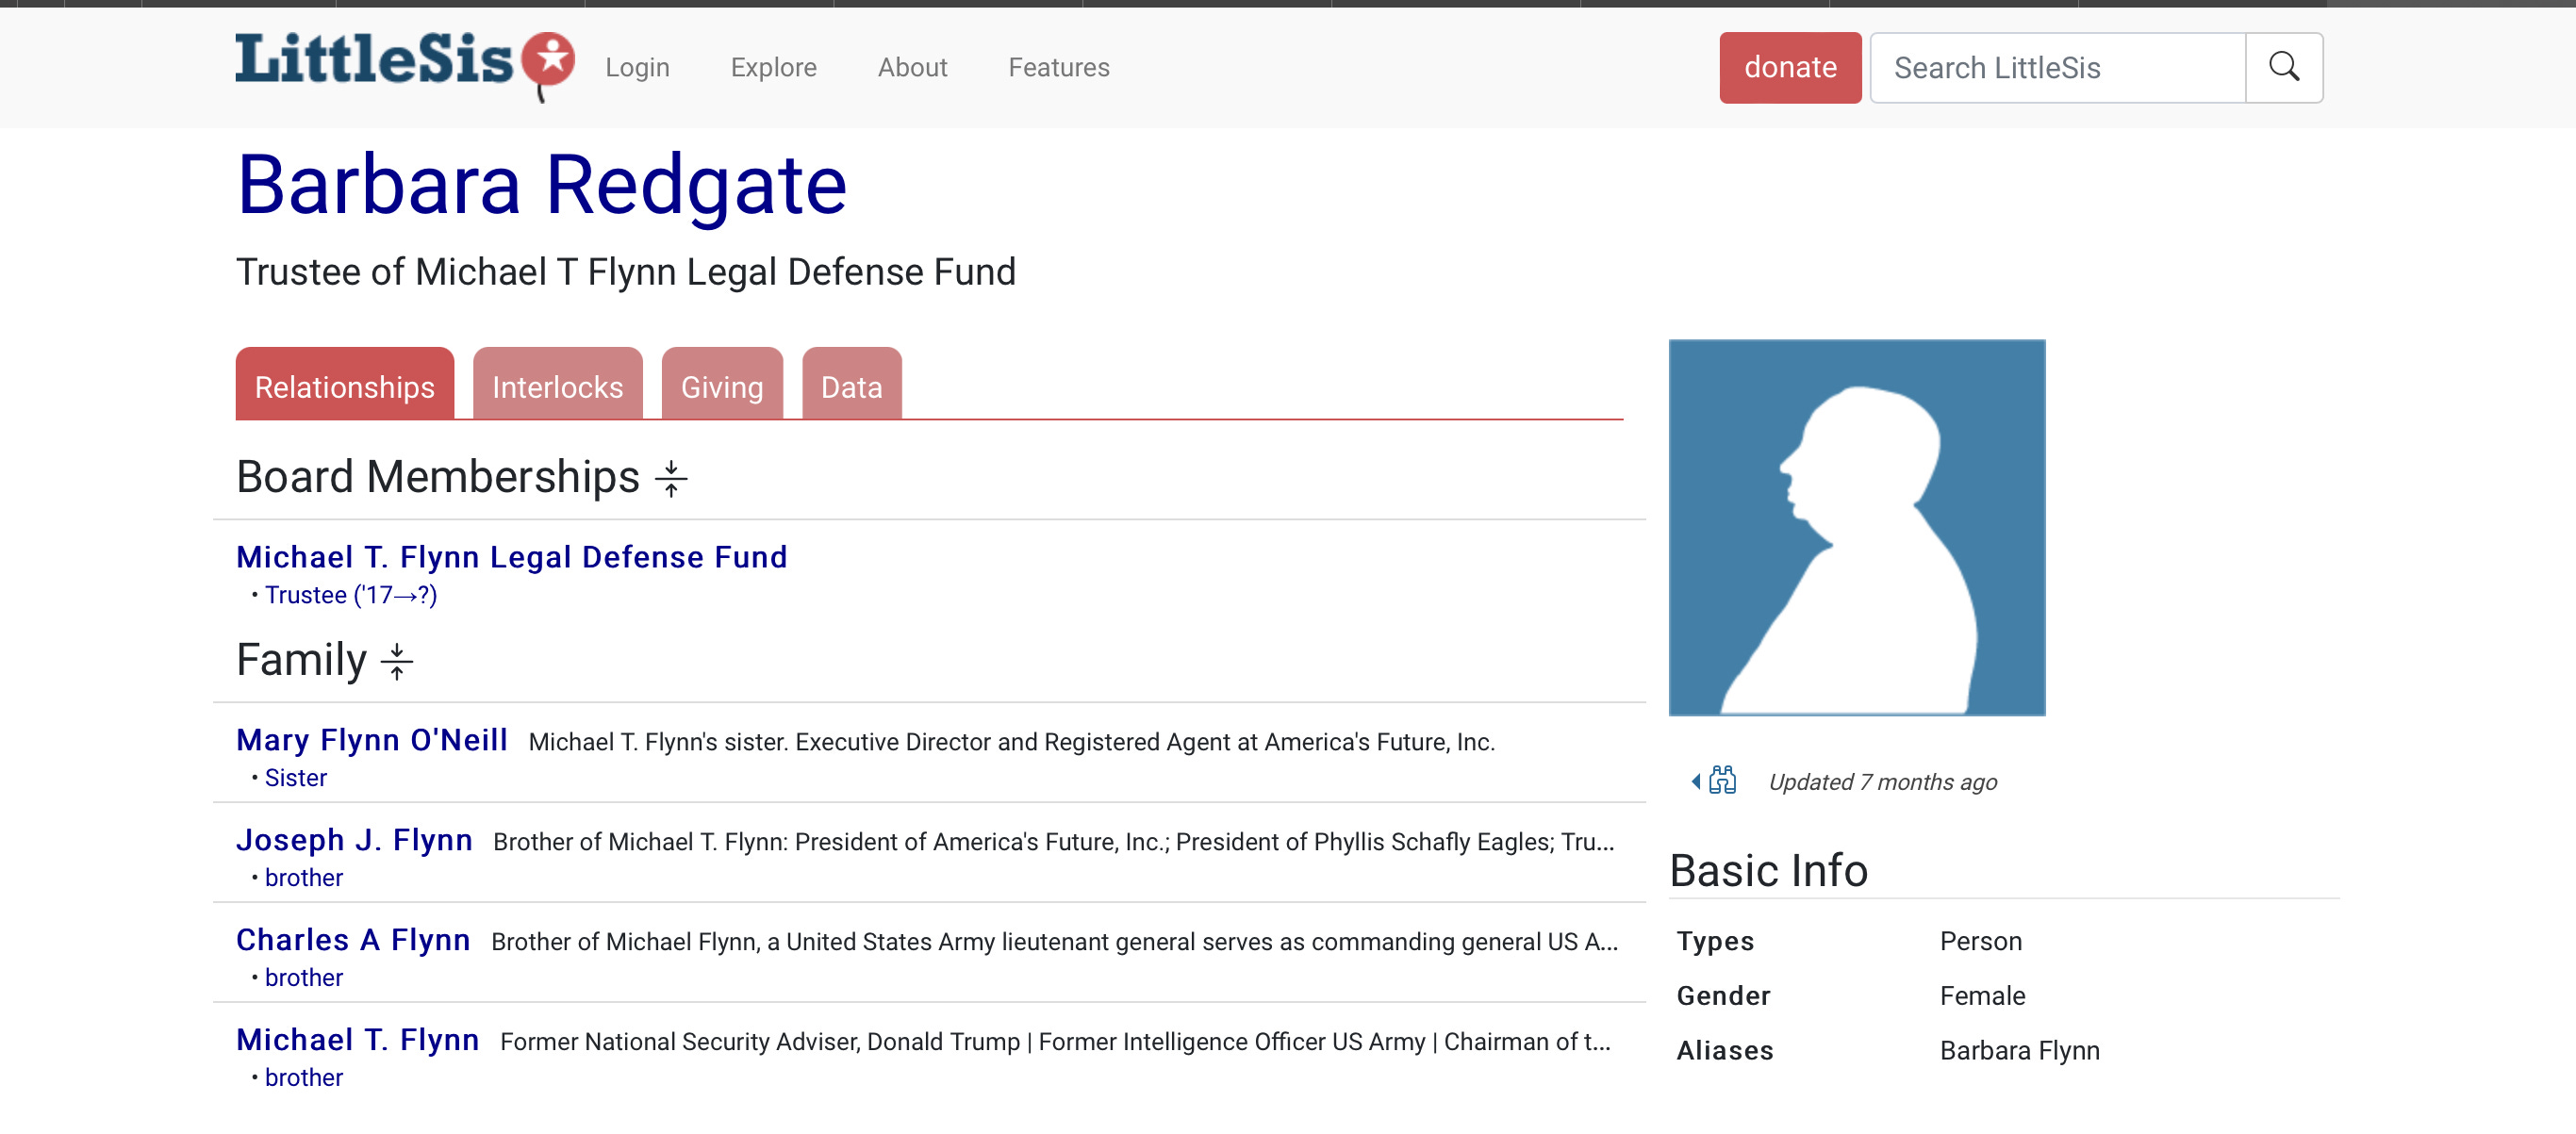Click Charles A Flynn's description text
2576x1134 pixels.
(1054, 942)
